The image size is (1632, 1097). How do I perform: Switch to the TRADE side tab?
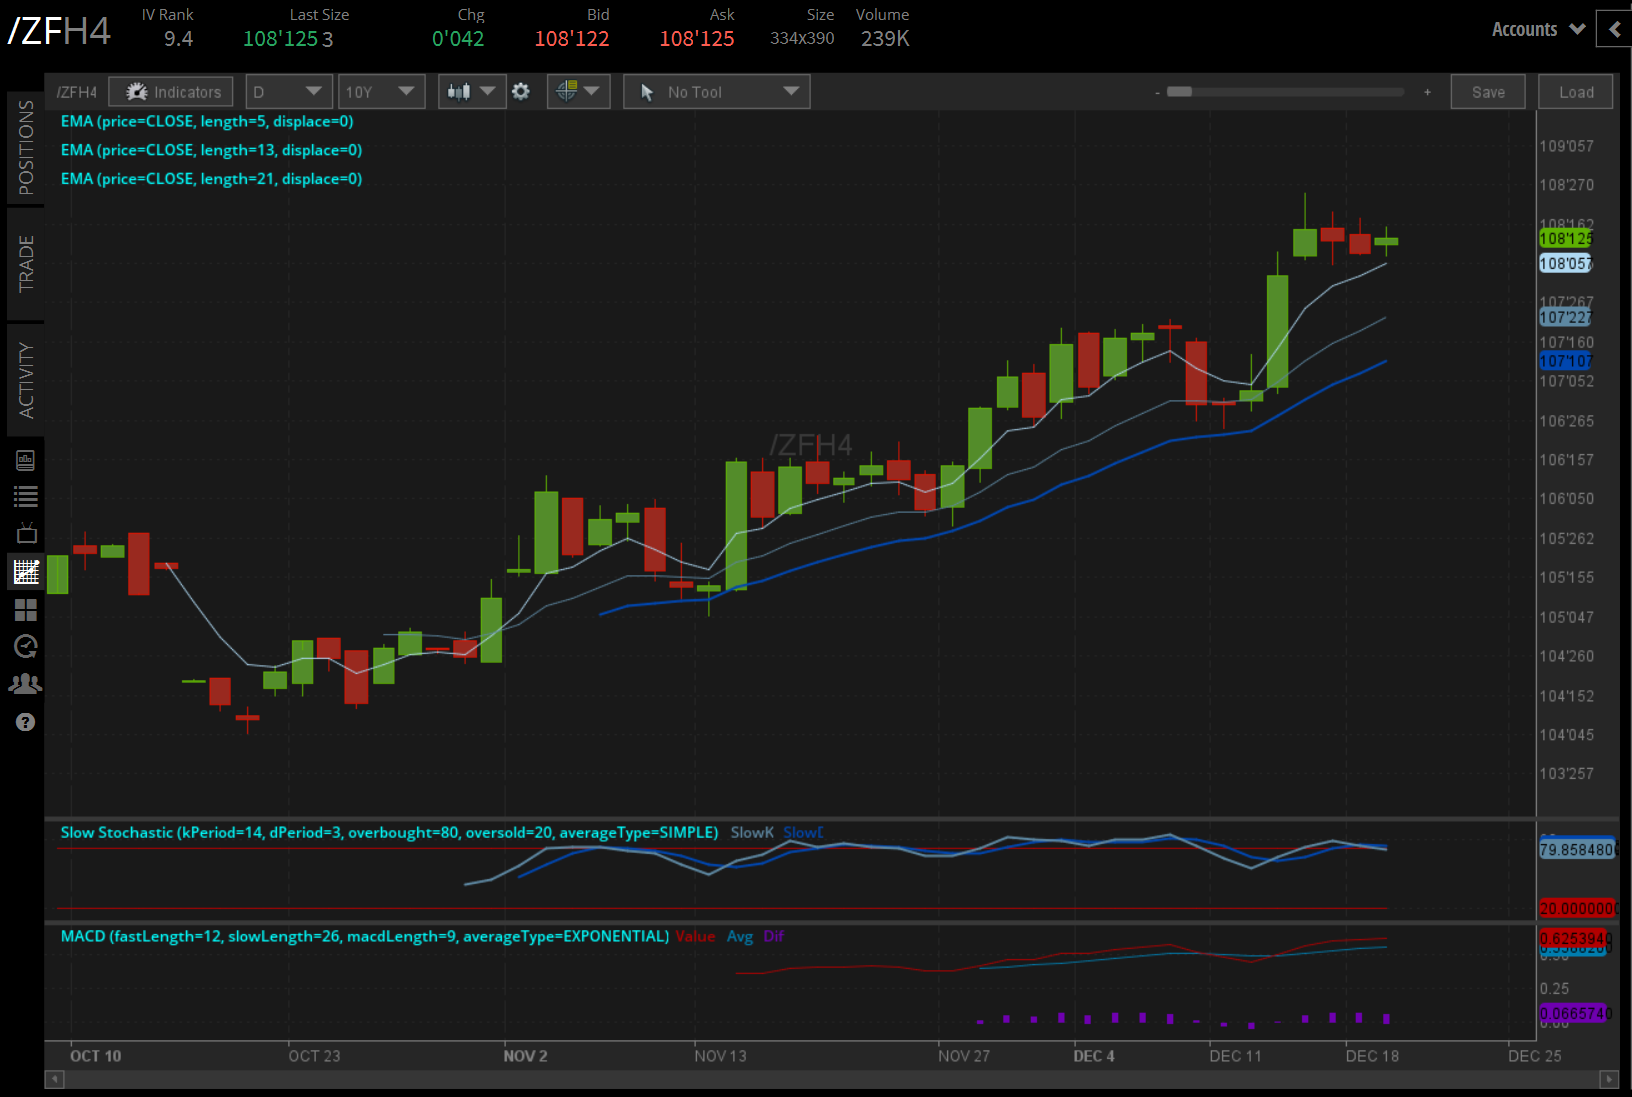point(25,264)
